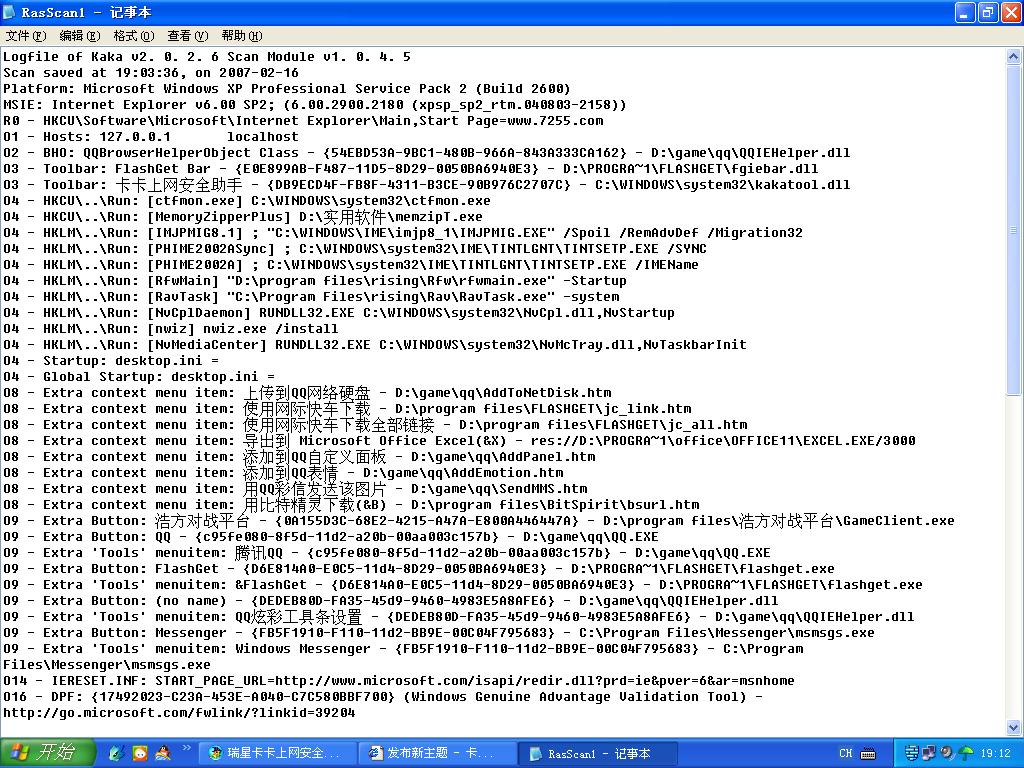Click the Extra Button: FlashGet line
Image resolution: width=1024 pixels, height=768 pixels.
point(419,569)
